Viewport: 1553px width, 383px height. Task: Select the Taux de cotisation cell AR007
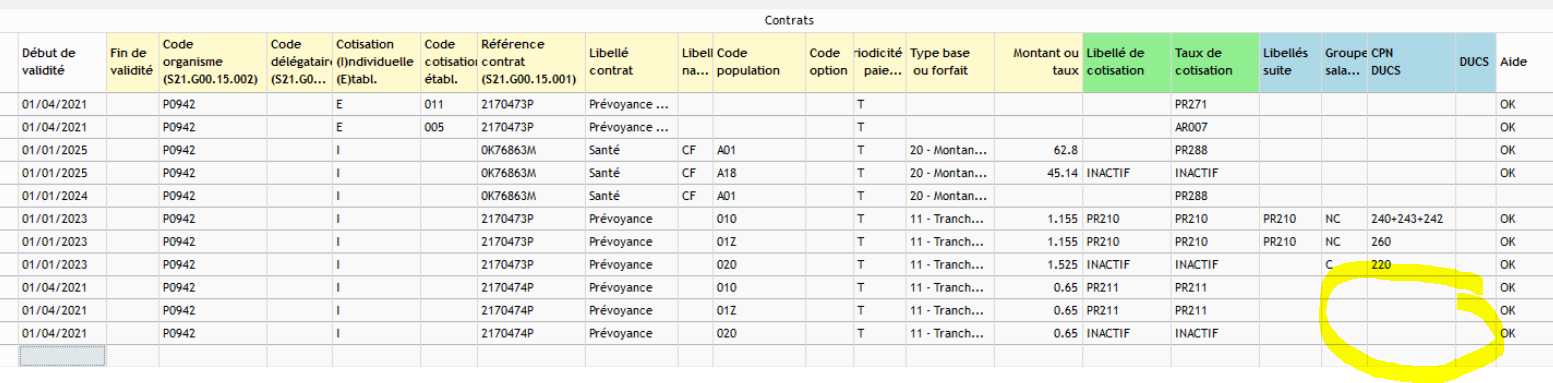click(x=1215, y=128)
